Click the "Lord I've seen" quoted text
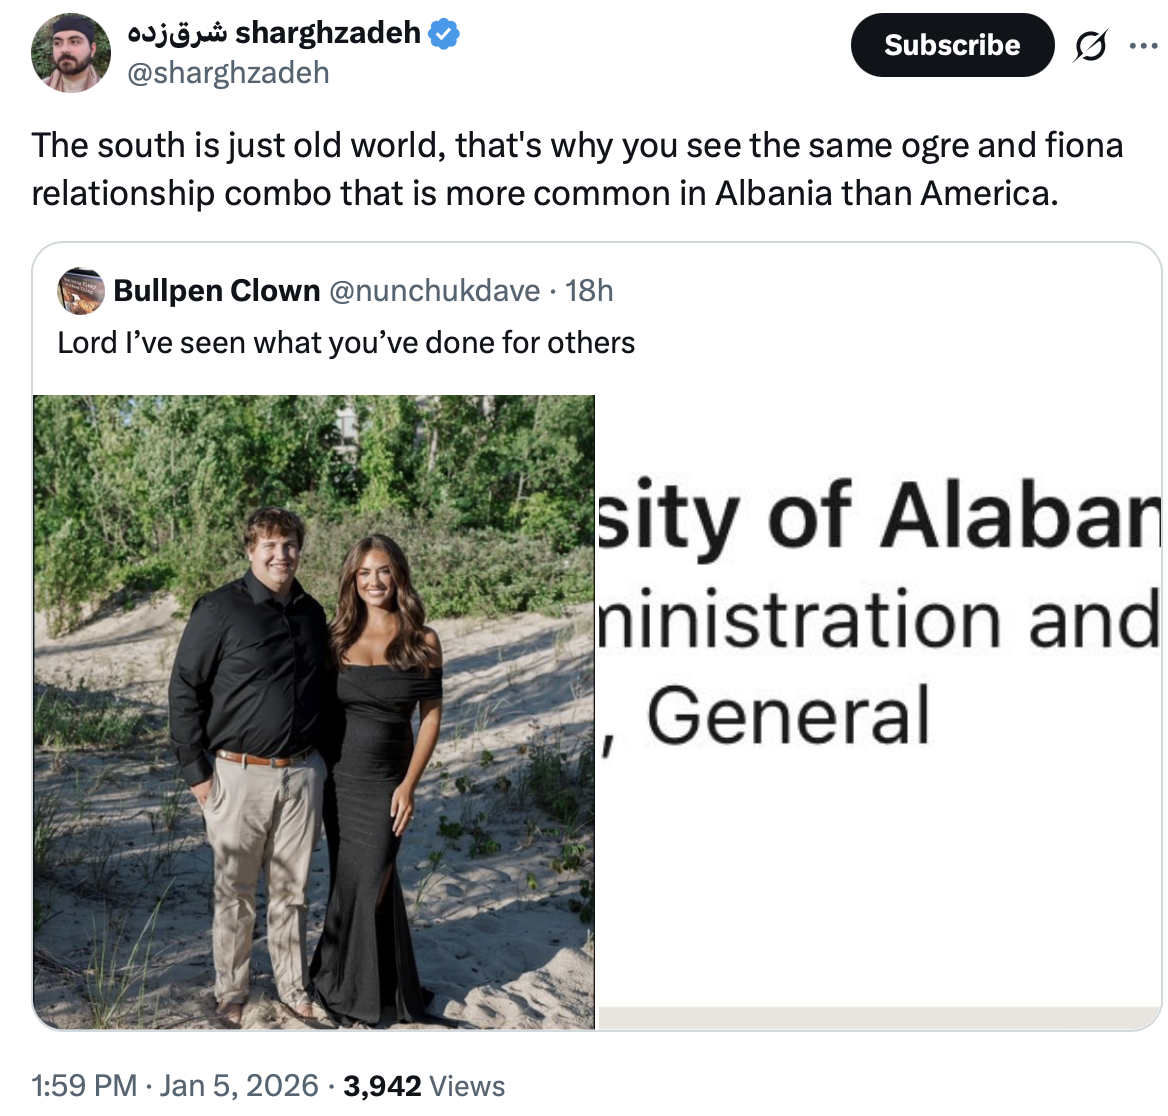This screenshot has width=1168, height=1116. pos(346,343)
